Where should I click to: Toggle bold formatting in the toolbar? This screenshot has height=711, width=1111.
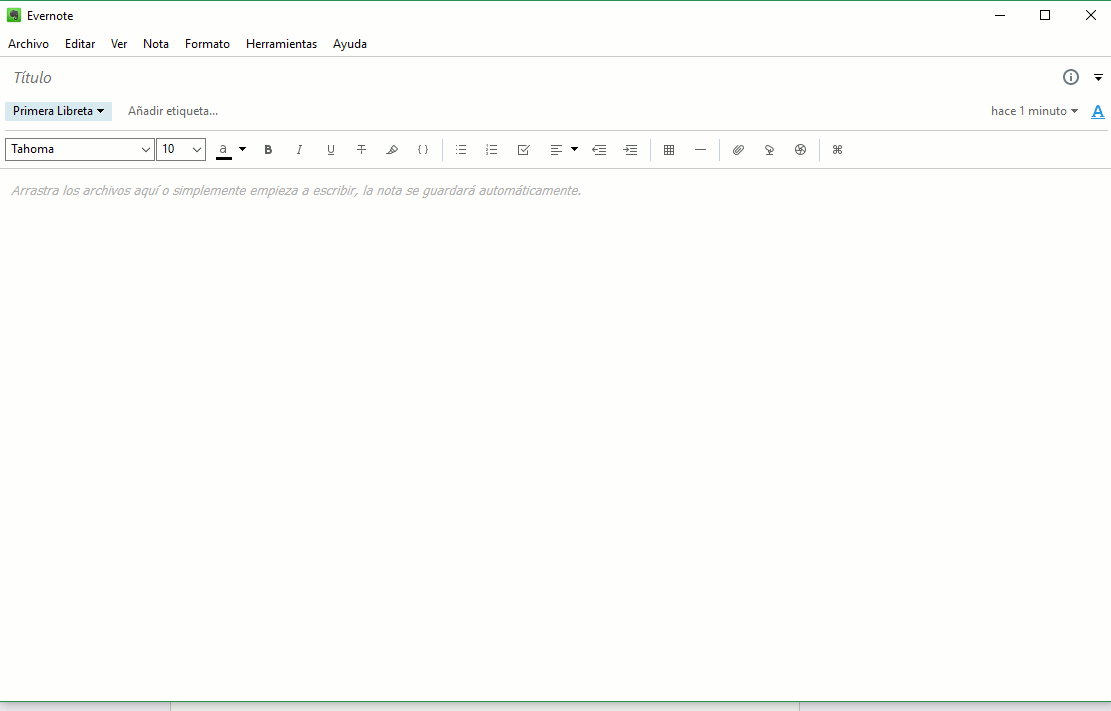click(x=268, y=150)
